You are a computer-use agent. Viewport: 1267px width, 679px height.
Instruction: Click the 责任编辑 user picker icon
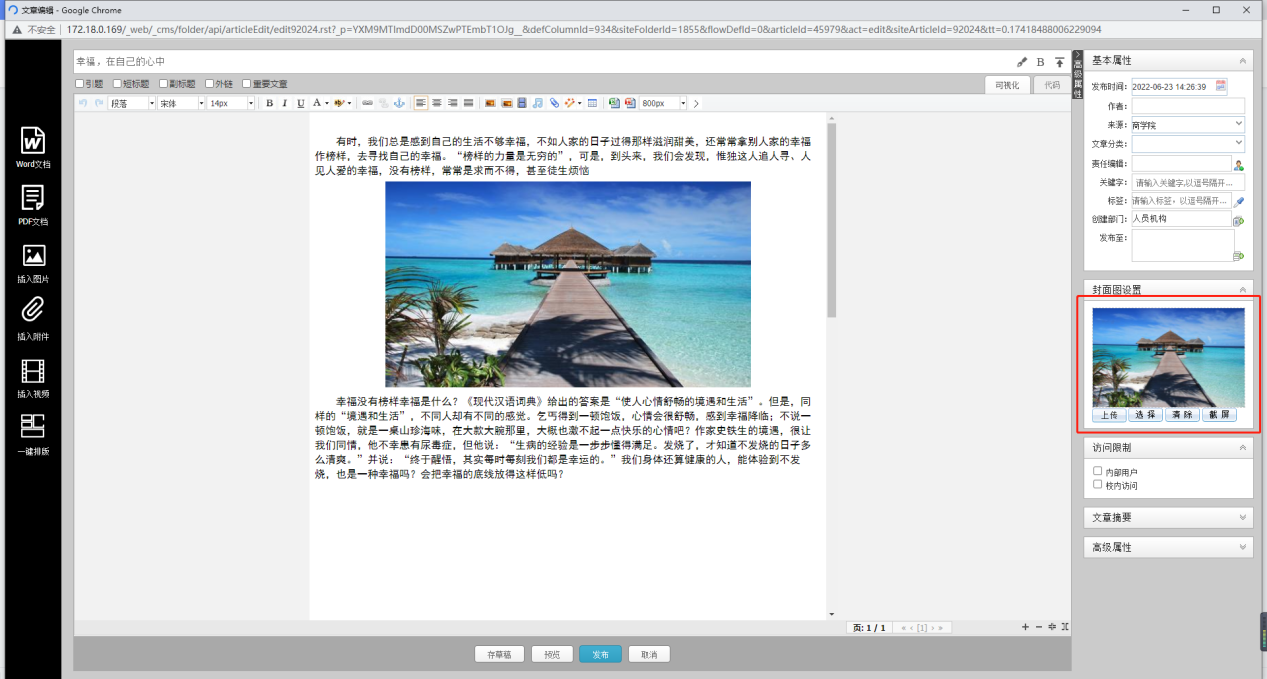pos(1239,164)
